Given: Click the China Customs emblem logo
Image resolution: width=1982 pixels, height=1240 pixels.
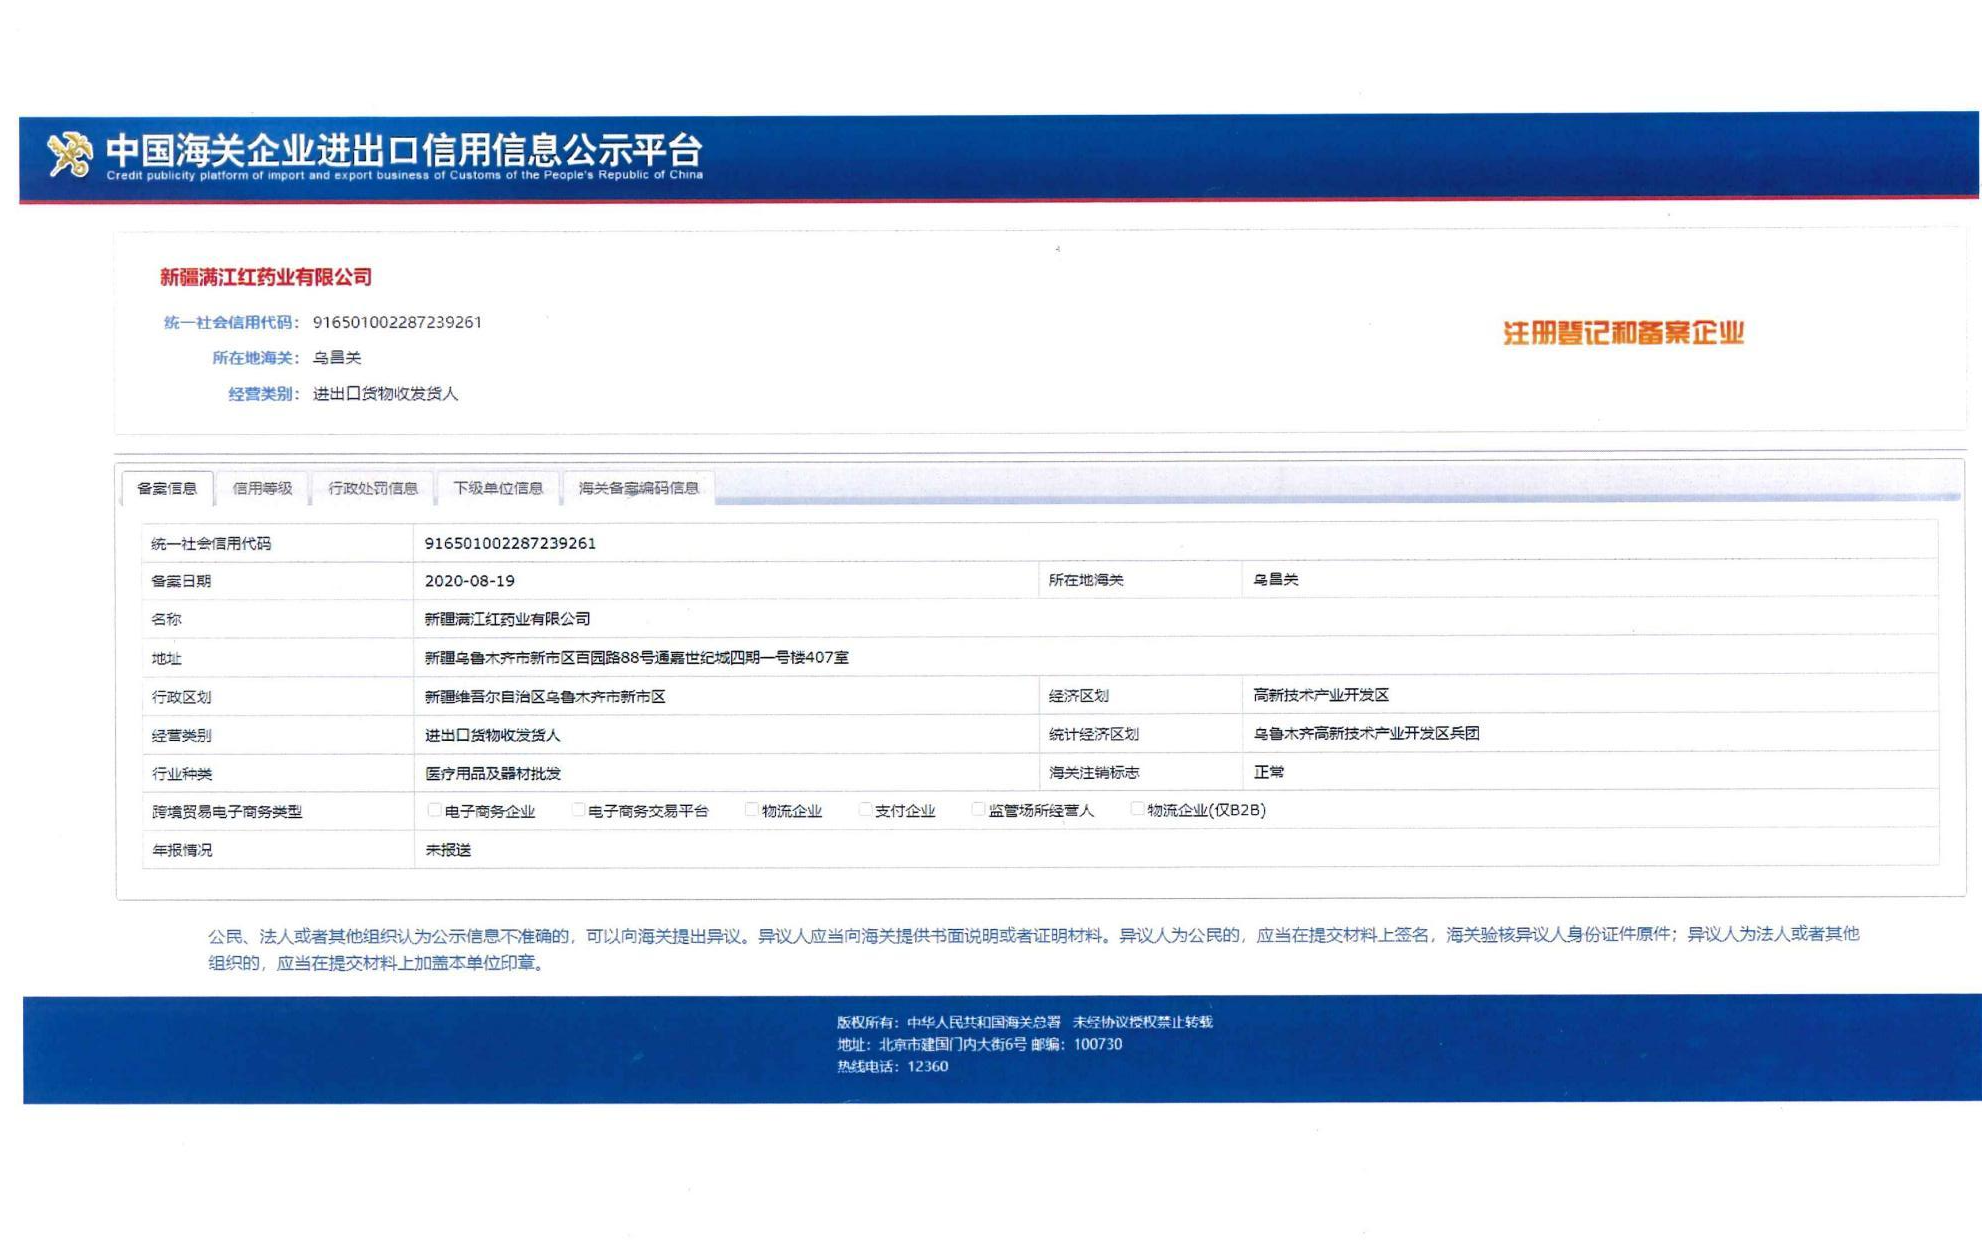Looking at the screenshot, I should pyautogui.click(x=69, y=155).
